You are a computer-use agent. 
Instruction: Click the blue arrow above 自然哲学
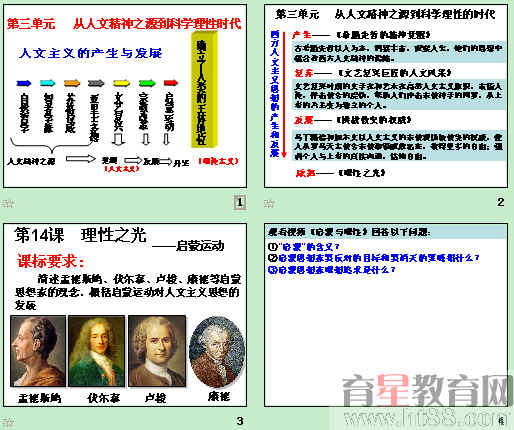point(24,83)
